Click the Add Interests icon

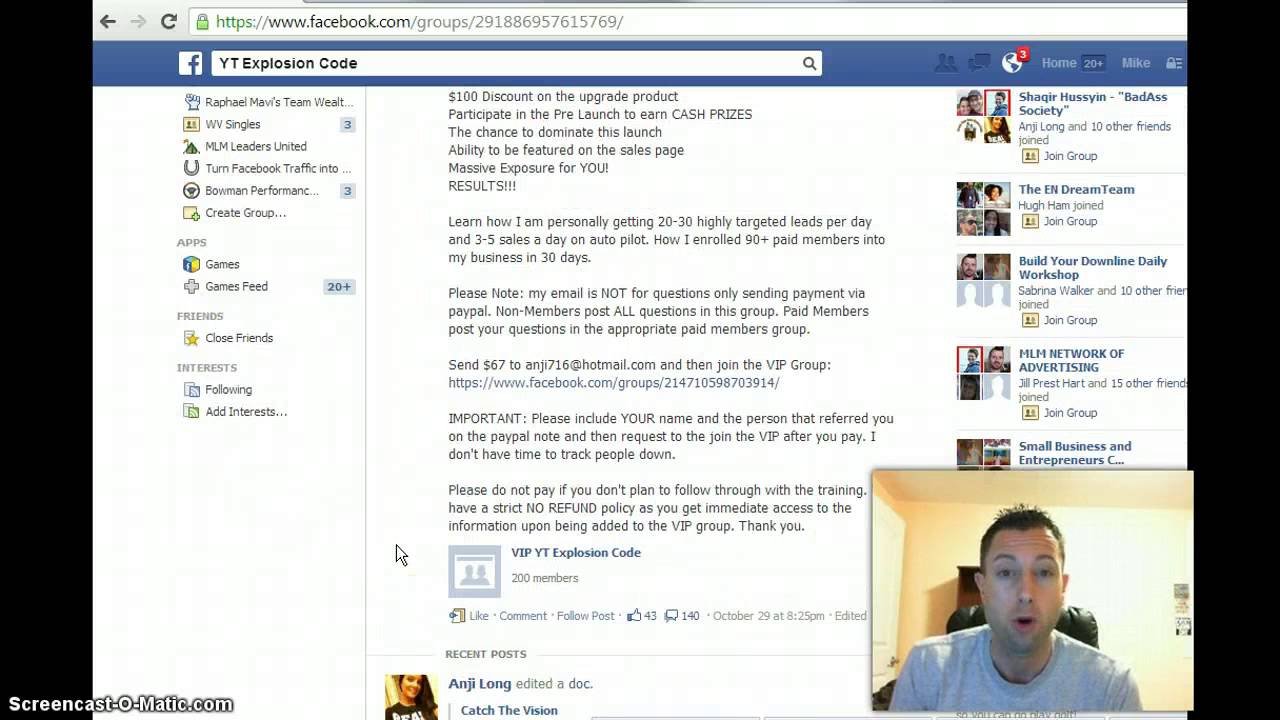191,412
